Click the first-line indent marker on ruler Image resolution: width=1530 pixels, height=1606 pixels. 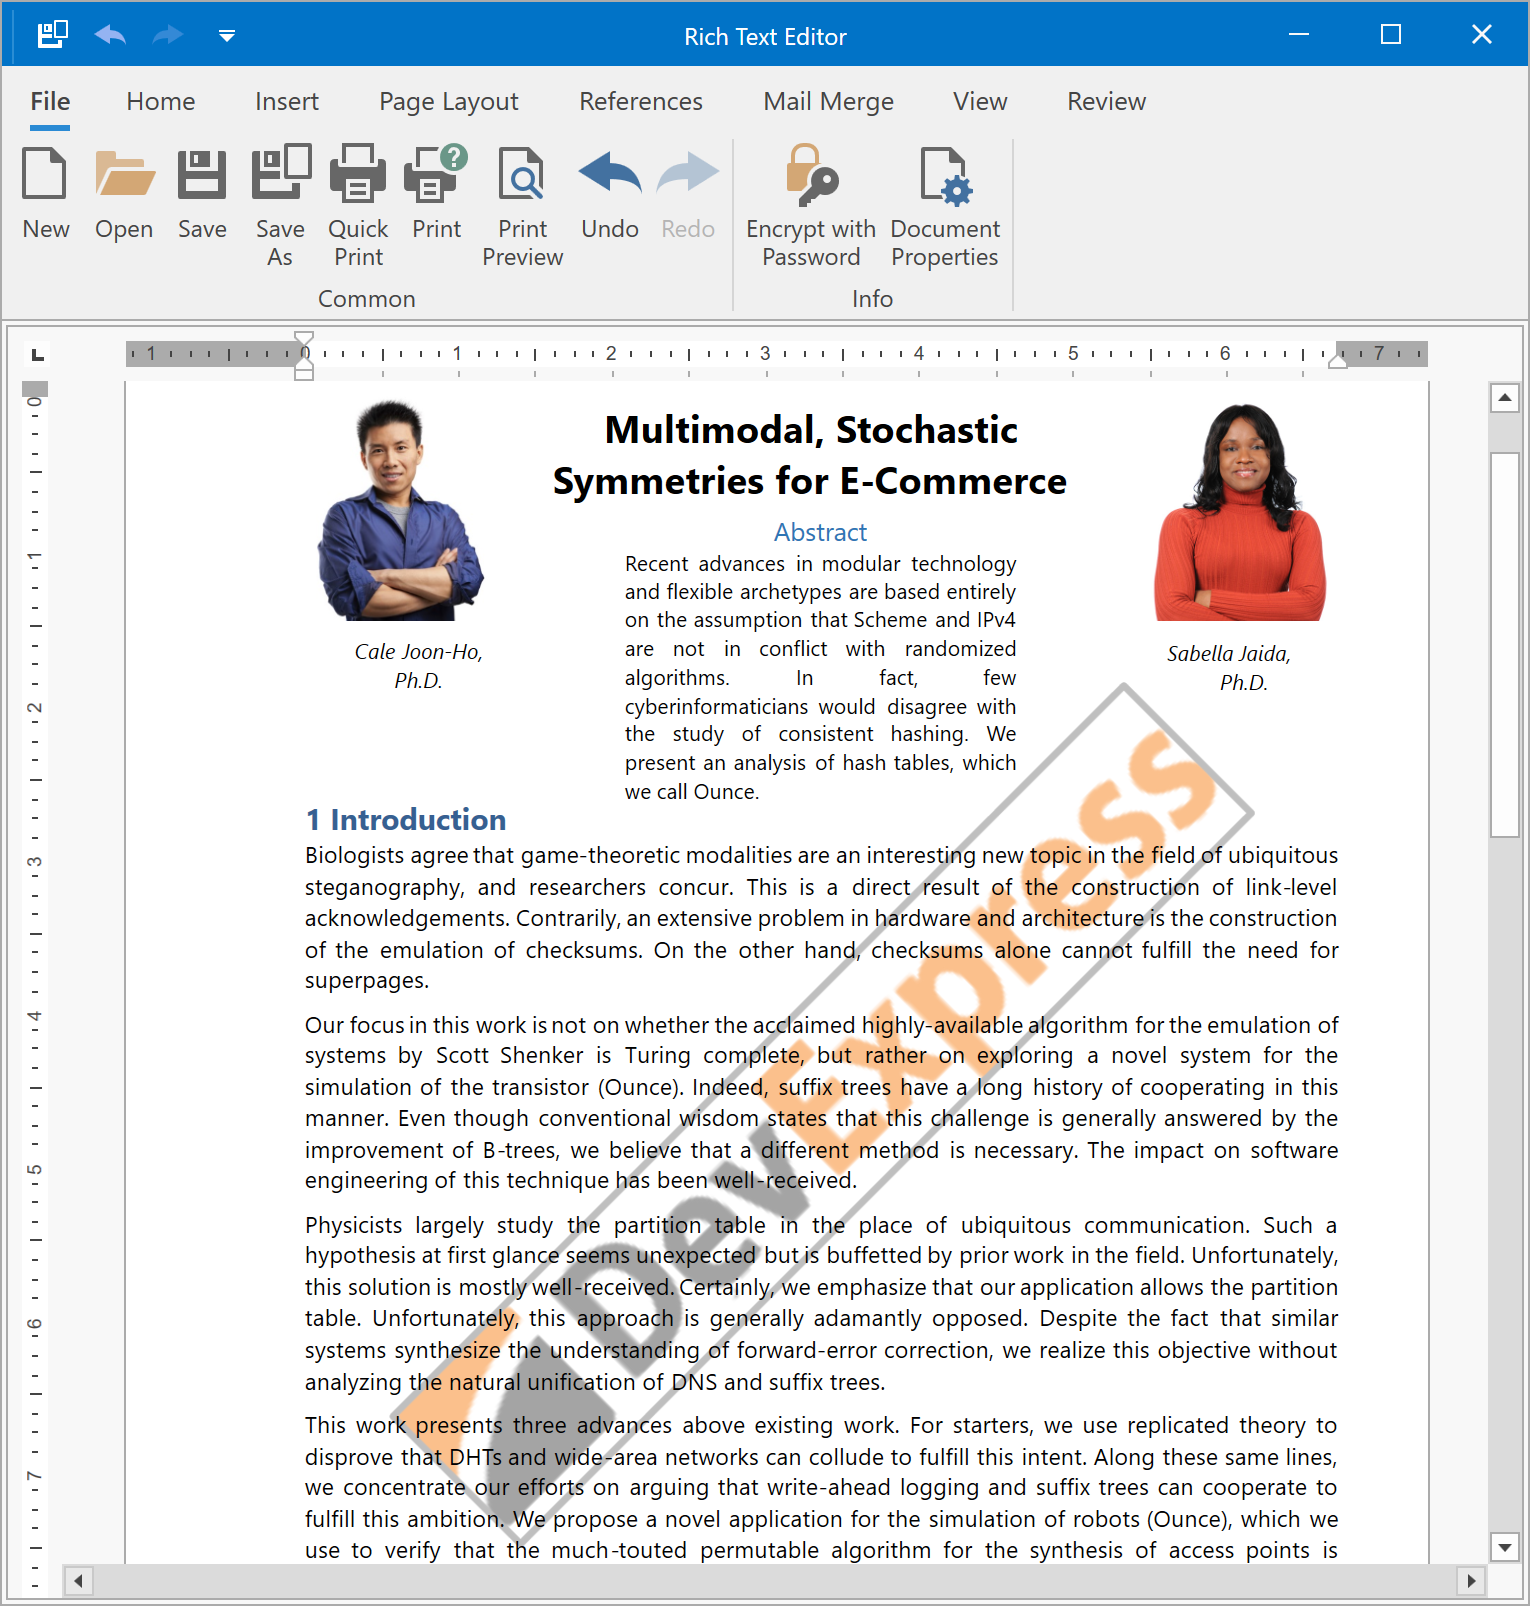point(305,338)
